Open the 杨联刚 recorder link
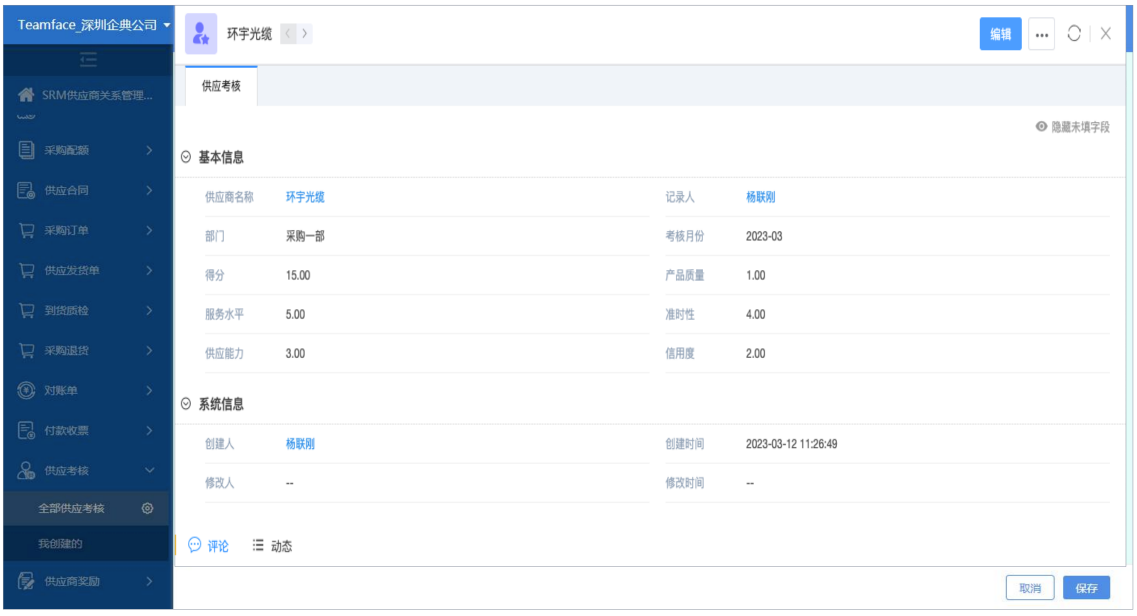The height and width of the screenshot is (616, 1137). [x=760, y=197]
